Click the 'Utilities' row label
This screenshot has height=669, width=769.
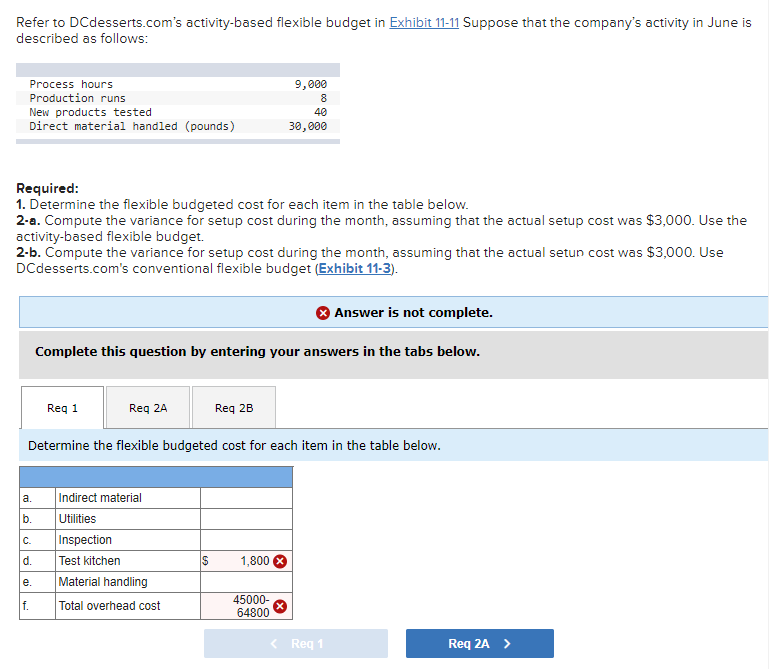(77, 519)
